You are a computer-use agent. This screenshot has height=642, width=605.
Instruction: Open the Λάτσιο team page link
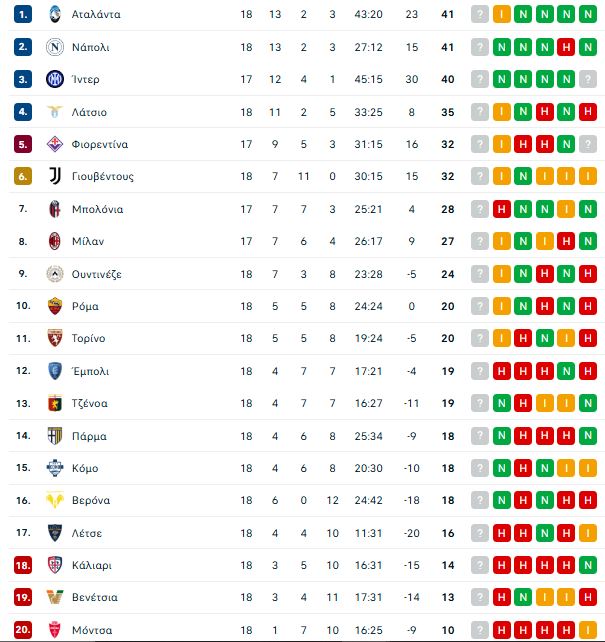89,112
